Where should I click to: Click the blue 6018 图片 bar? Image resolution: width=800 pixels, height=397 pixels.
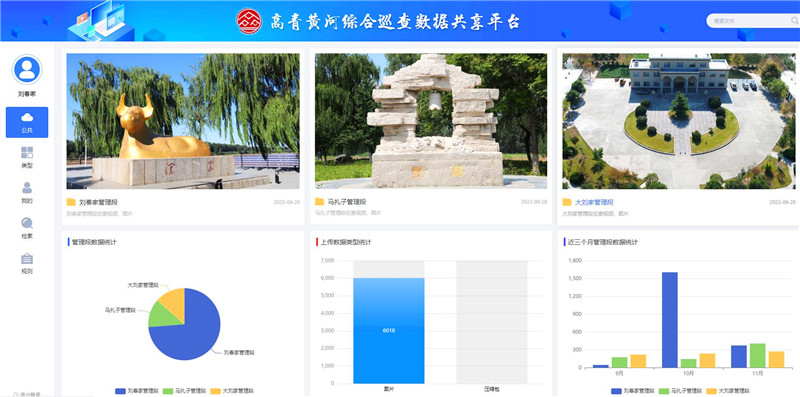click(388, 331)
